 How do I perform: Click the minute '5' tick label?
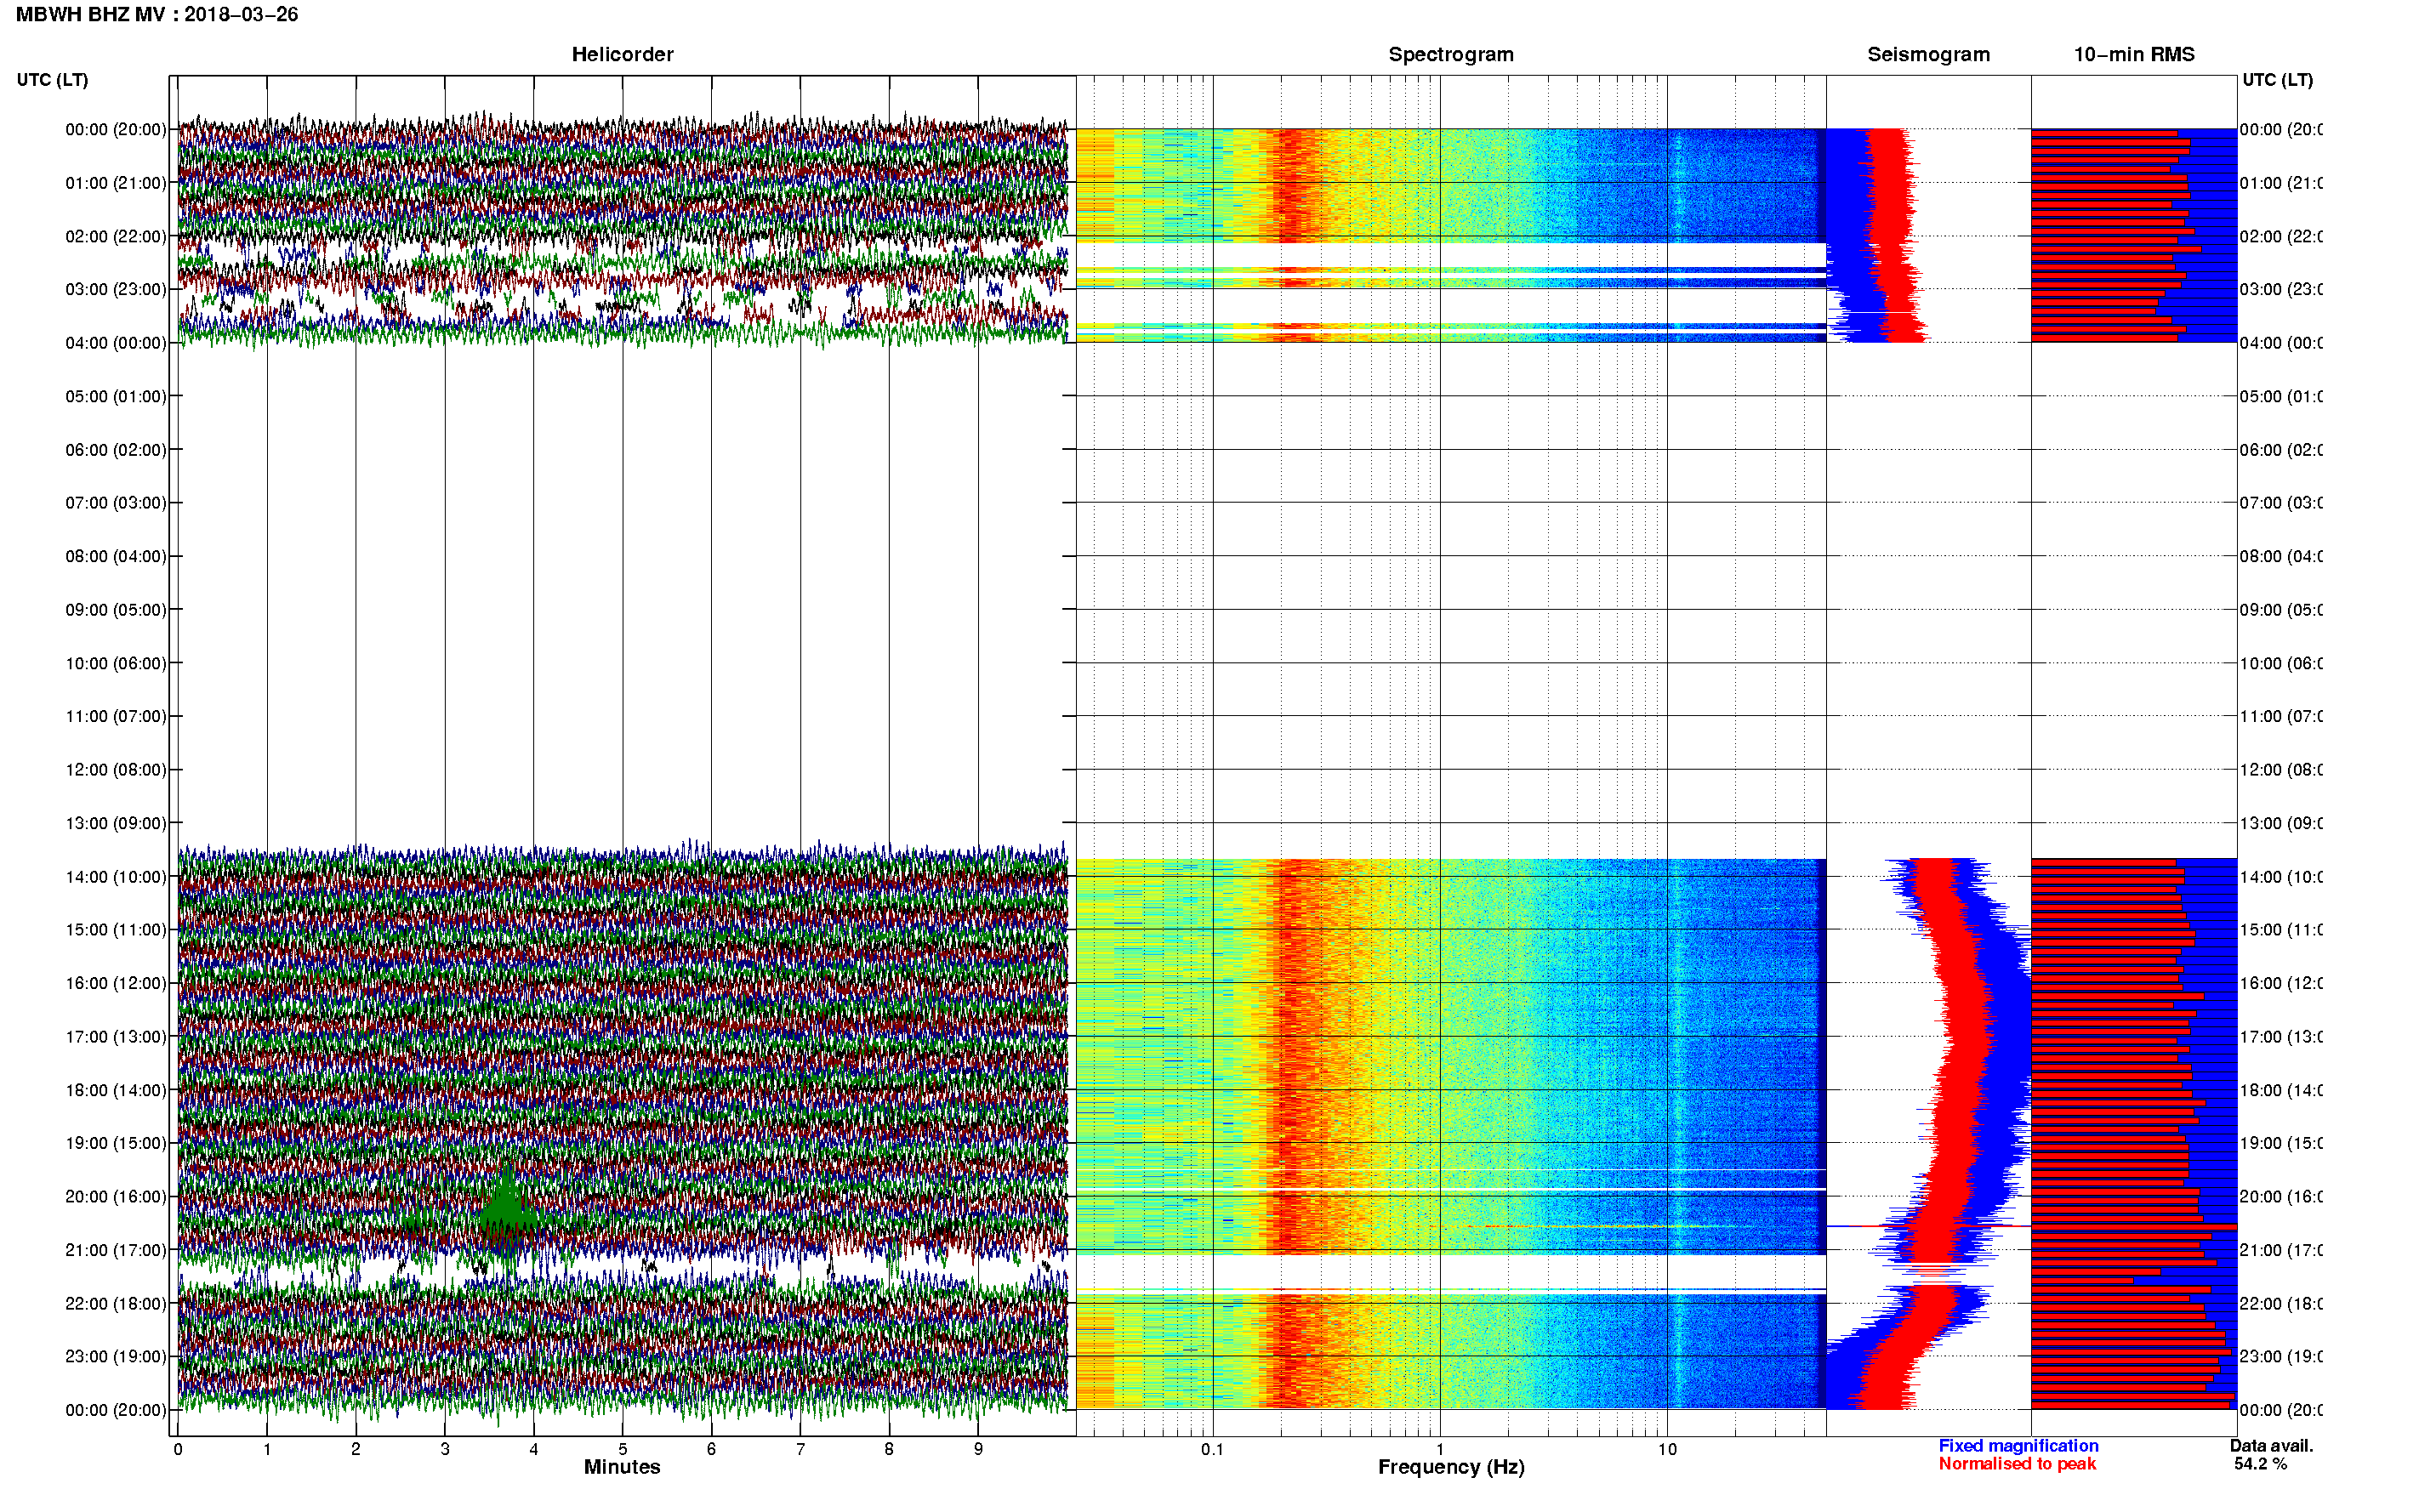tap(622, 1449)
